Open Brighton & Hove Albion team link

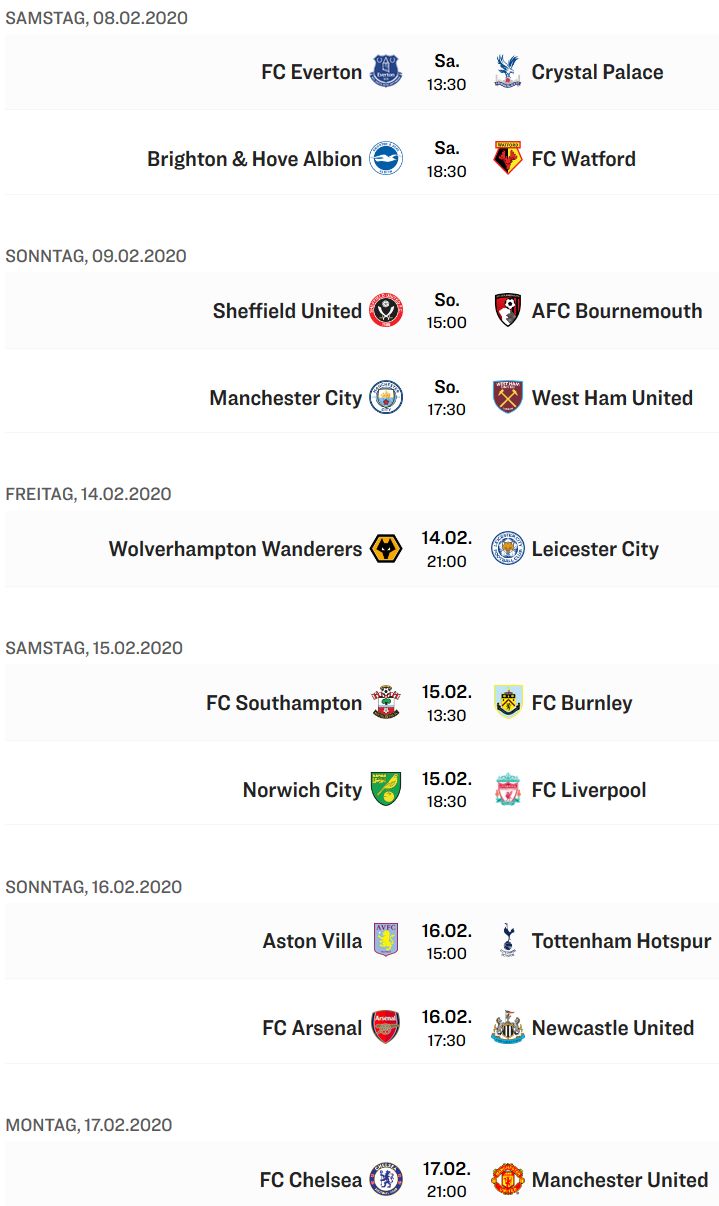click(254, 159)
